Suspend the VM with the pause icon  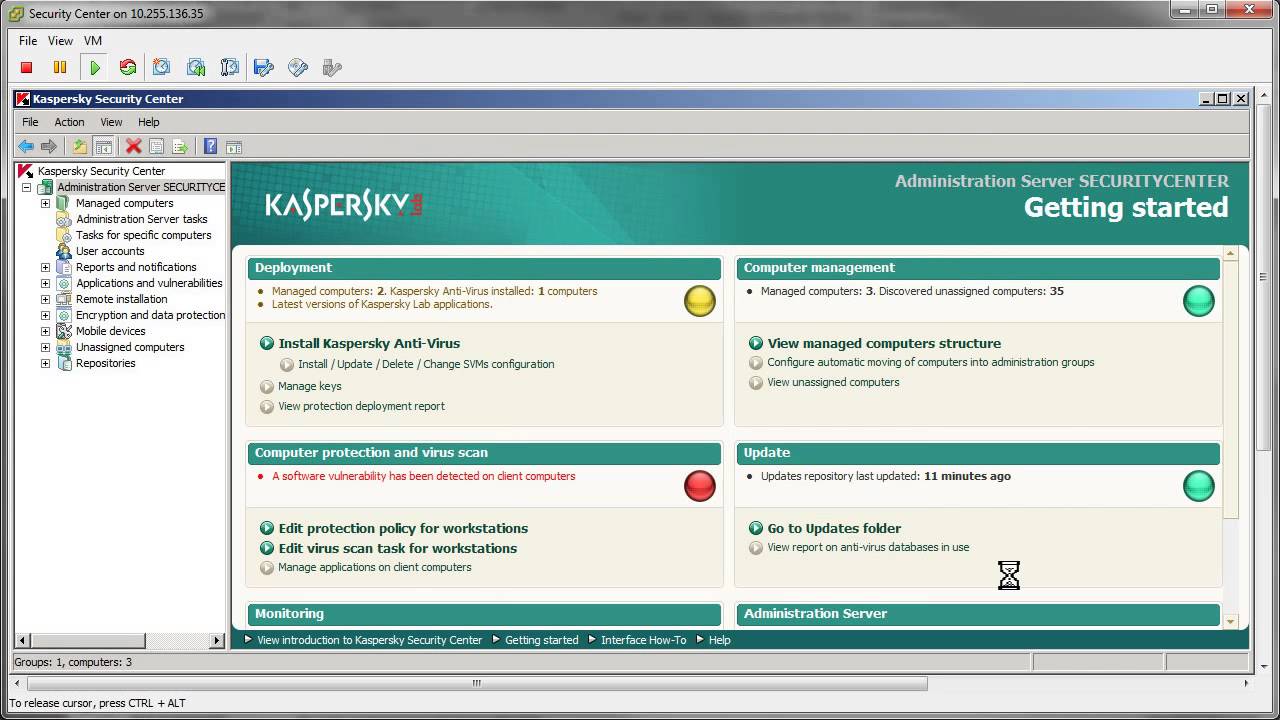tap(60, 67)
